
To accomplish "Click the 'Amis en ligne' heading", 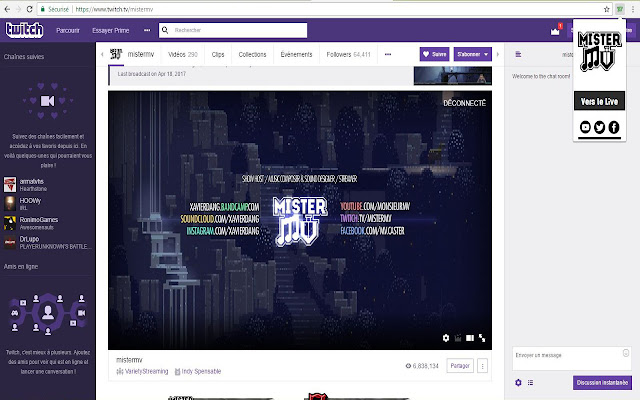I will [x=21, y=267].
